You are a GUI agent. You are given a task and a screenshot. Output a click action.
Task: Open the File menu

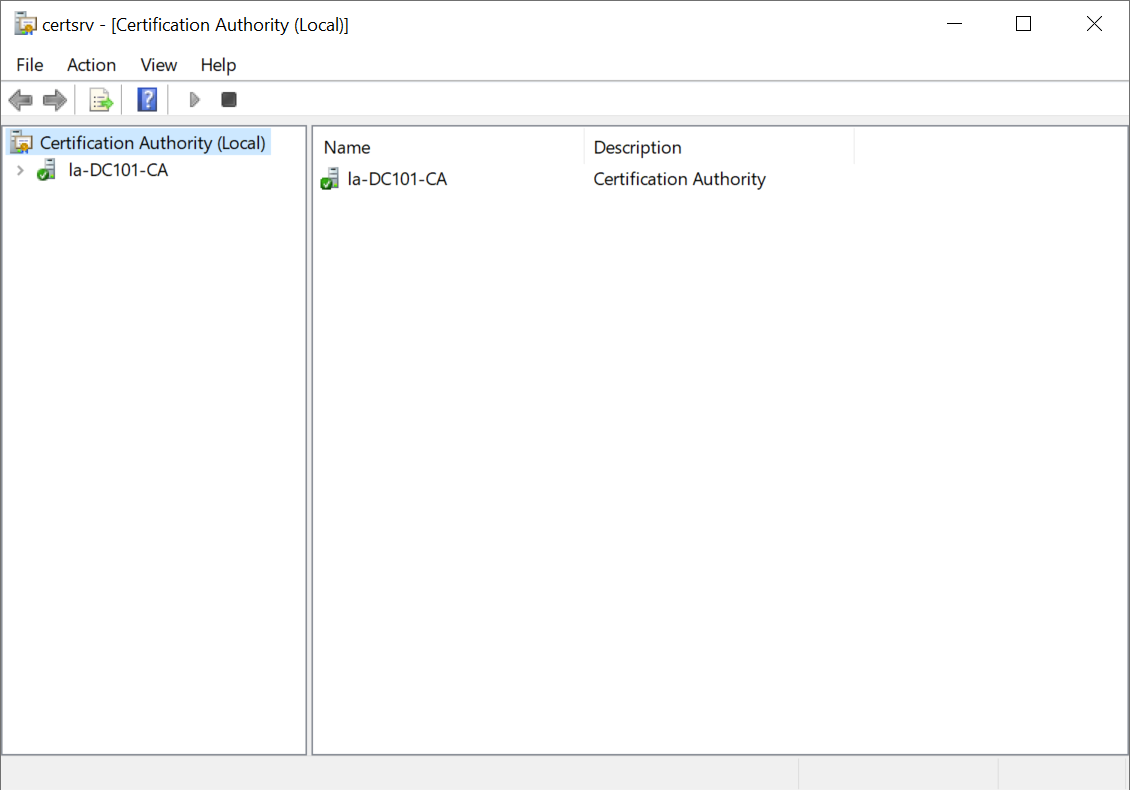pyautogui.click(x=30, y=65)
